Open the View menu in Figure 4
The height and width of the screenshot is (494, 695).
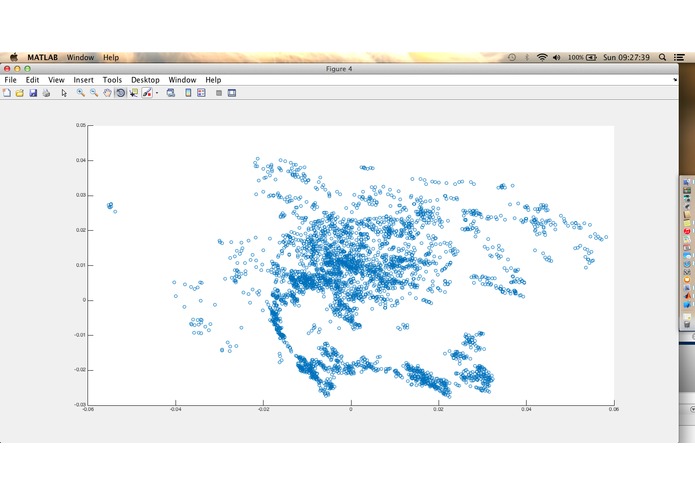56,80
